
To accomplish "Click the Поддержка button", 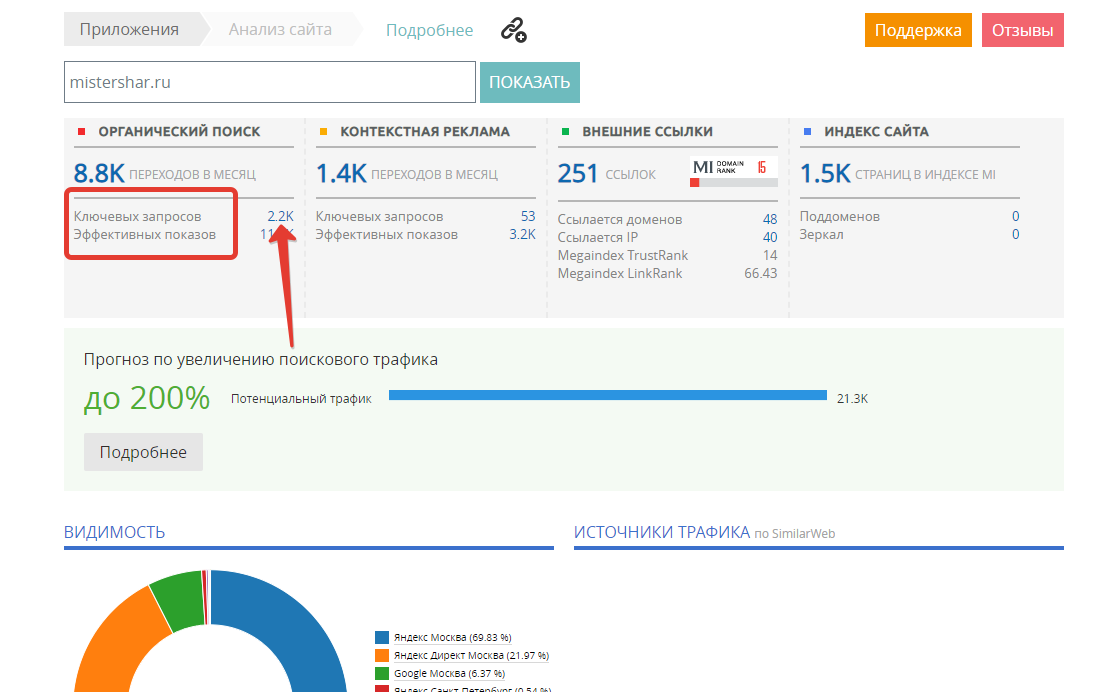I will click(x=918, y=30).
